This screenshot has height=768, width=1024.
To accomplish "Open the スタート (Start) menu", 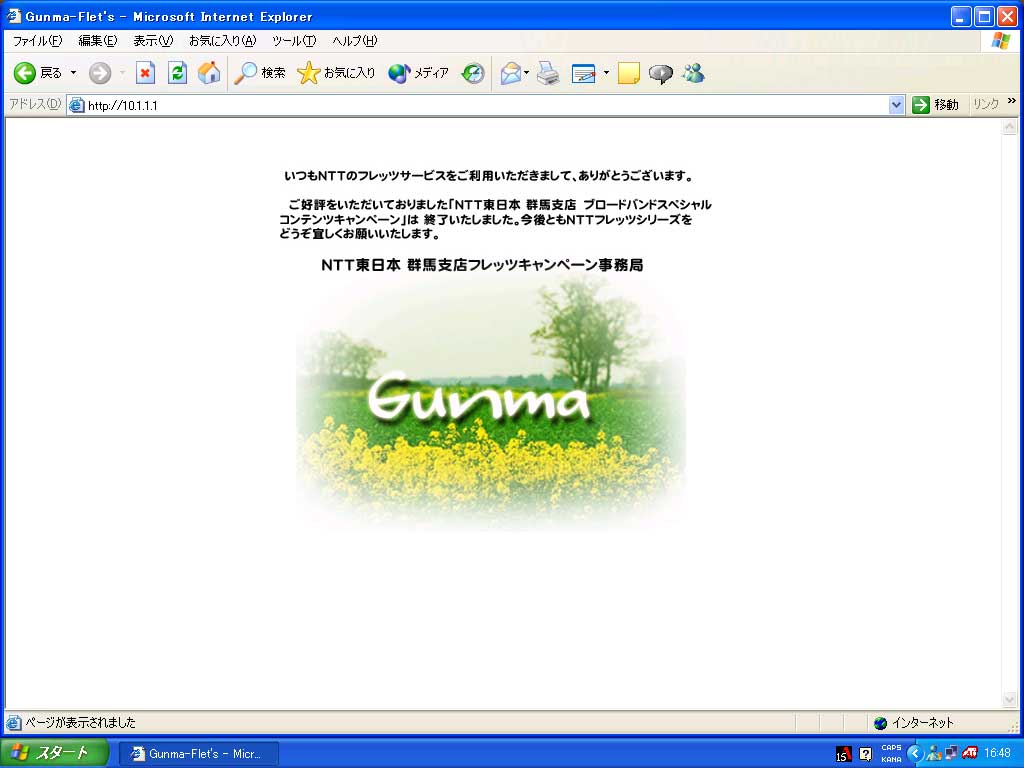I will [x=54, y=753].
